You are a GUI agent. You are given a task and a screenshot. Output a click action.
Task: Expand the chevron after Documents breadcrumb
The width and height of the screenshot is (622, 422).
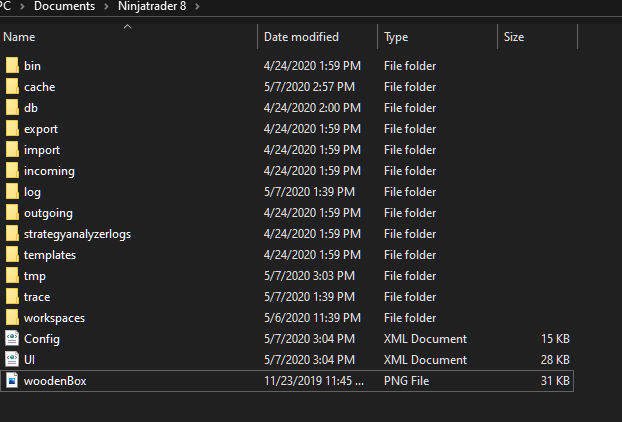[x=107, y=7]
